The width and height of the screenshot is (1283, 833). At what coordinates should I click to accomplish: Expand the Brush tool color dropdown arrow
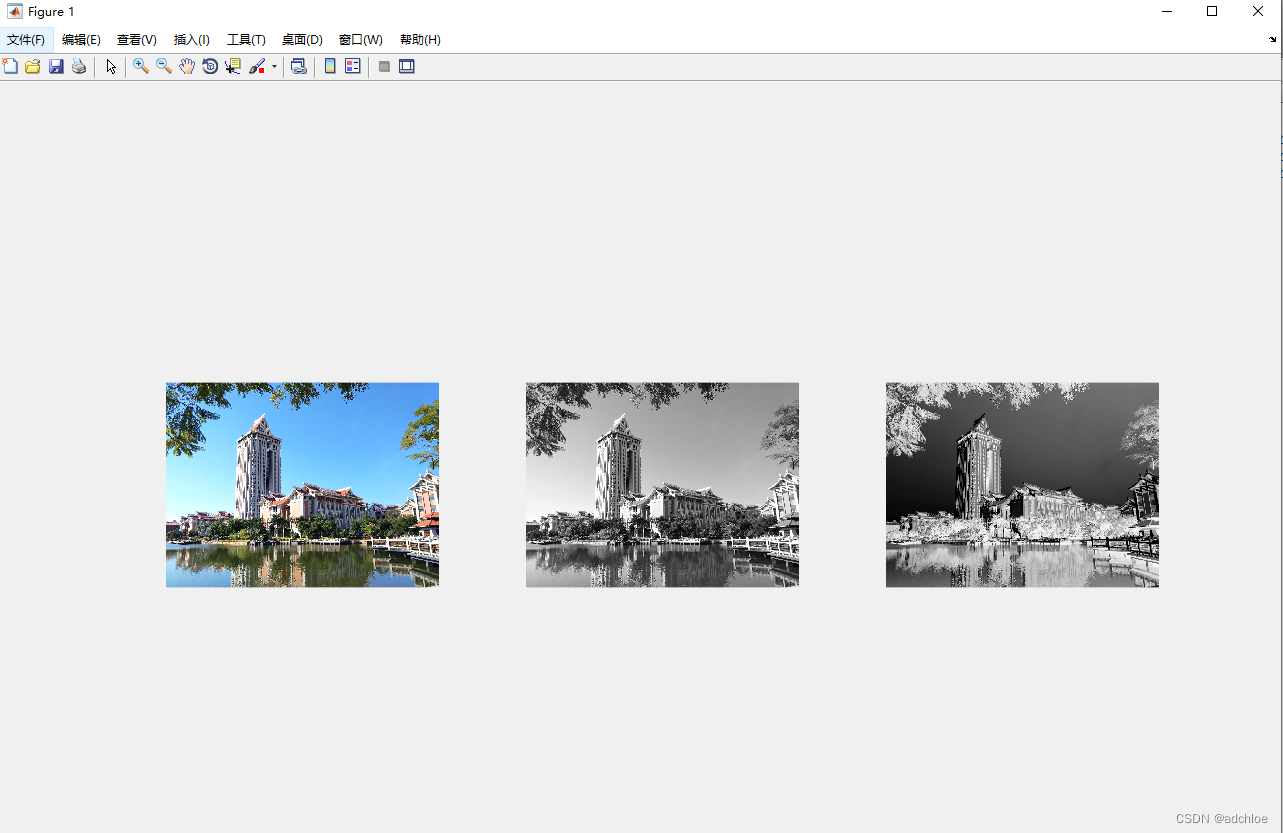274,67
